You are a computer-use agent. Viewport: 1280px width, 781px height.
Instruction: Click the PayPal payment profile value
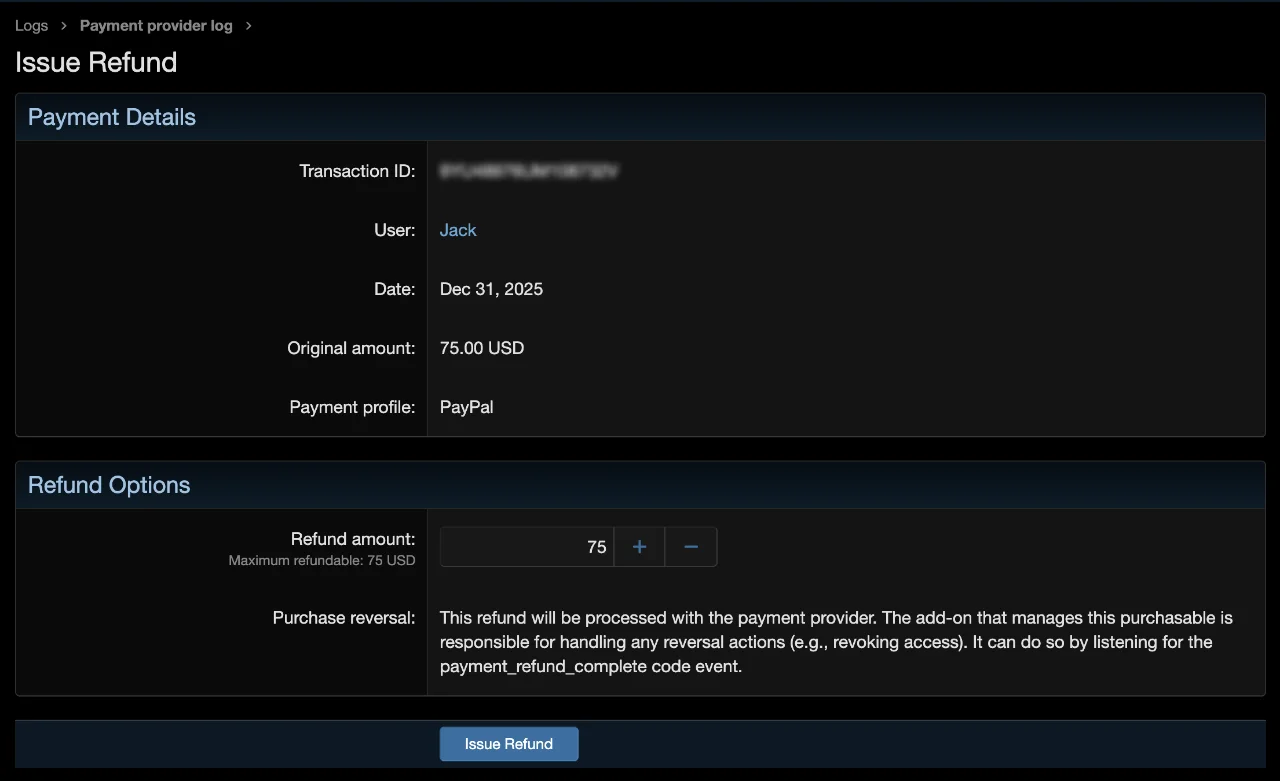(466, 407)
